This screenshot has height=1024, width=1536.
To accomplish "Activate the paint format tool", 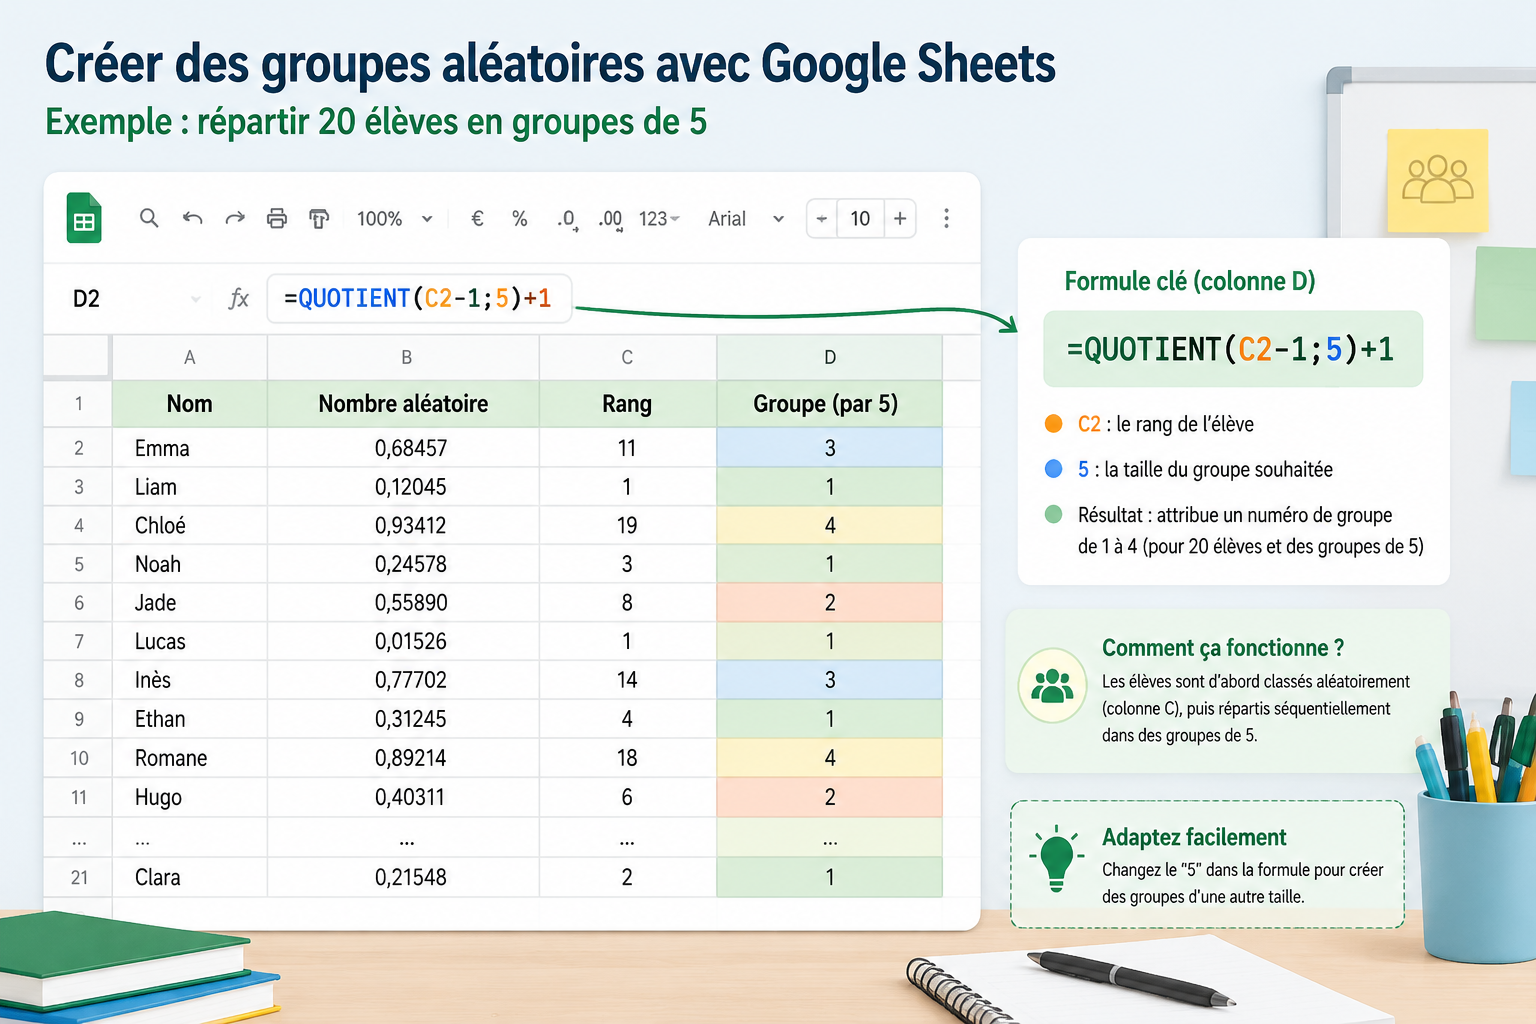I will (x=319, y=218).
